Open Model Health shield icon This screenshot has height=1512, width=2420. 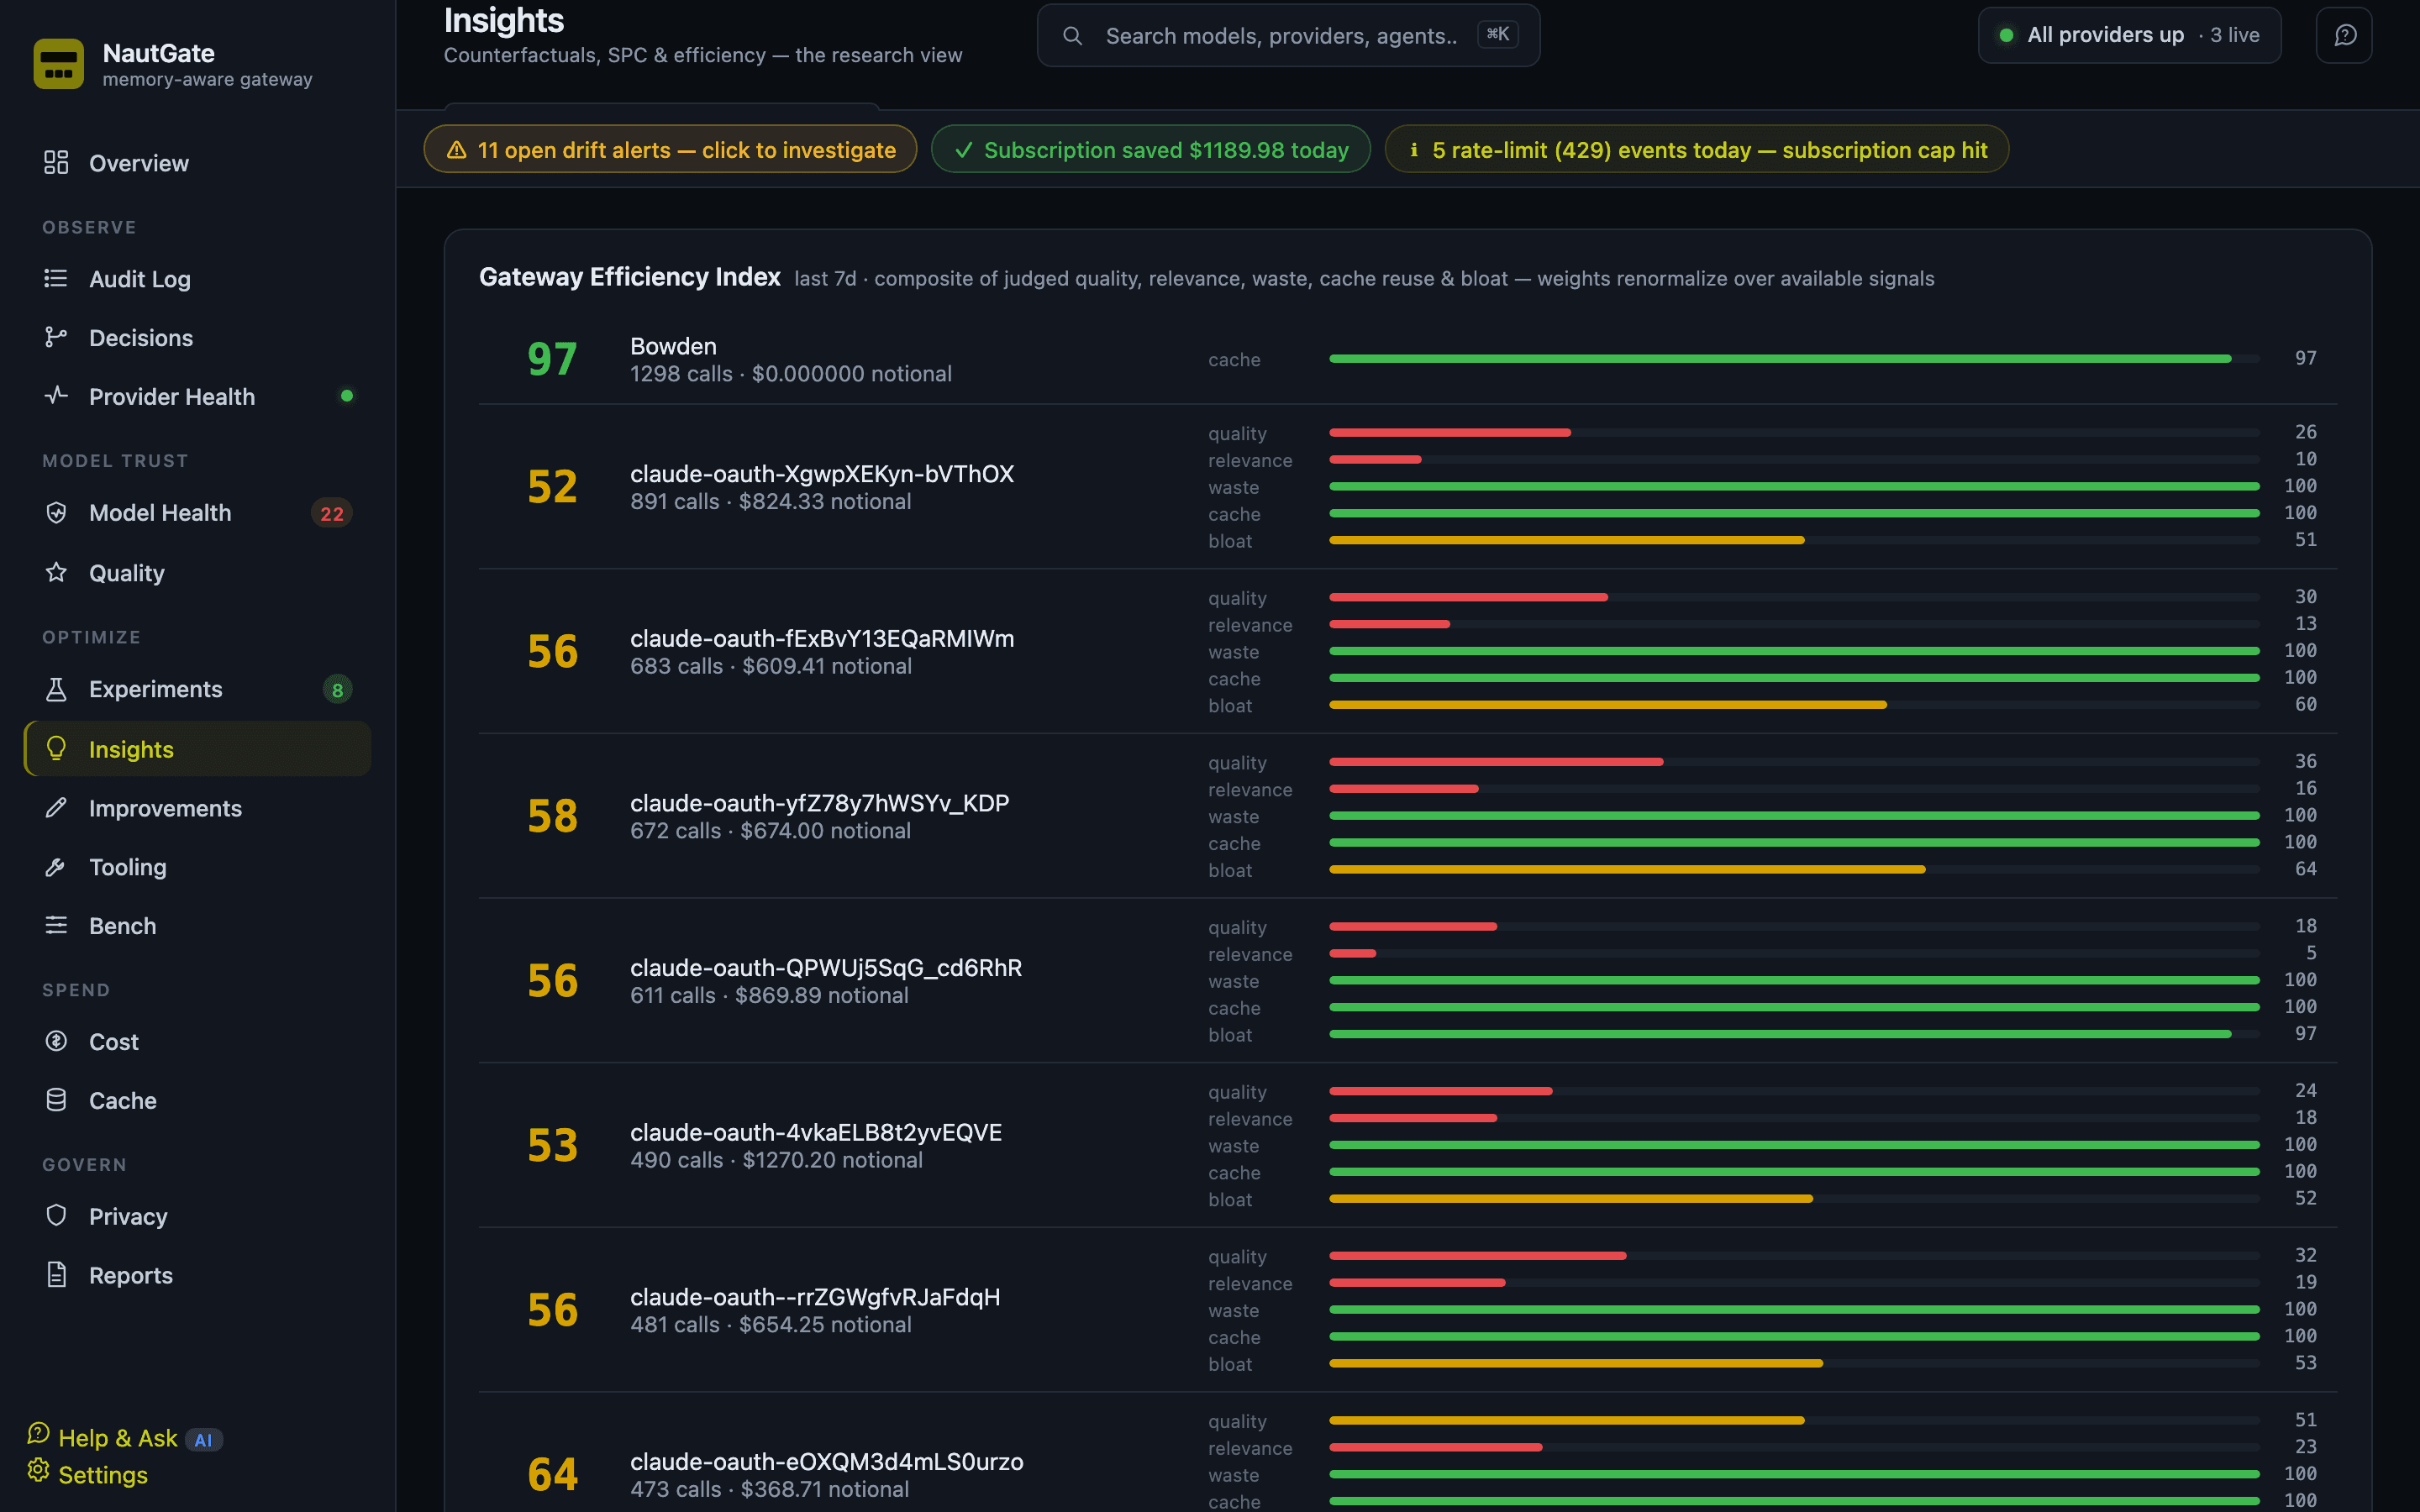(x=56, y=512)
